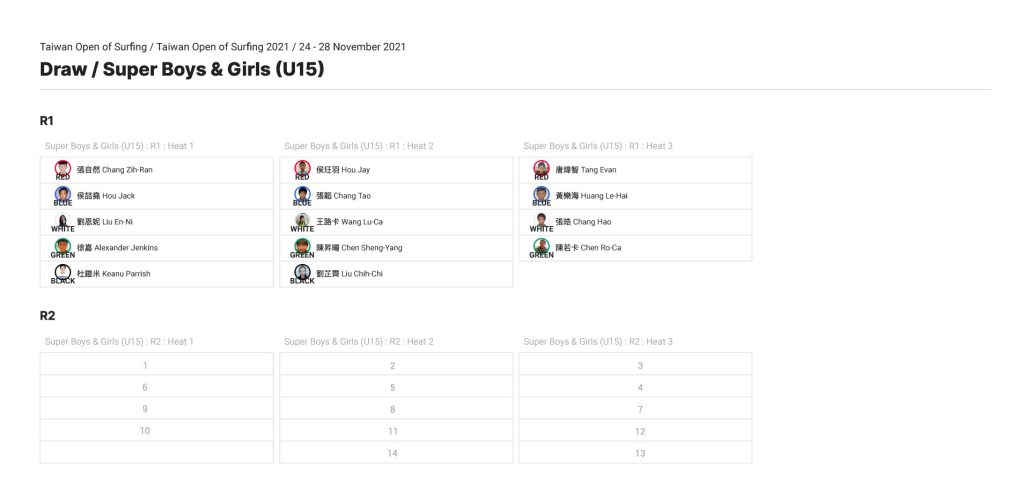
Task: Click Chen Ro-Ca's green jersey avatar
Action: (541, 246)
